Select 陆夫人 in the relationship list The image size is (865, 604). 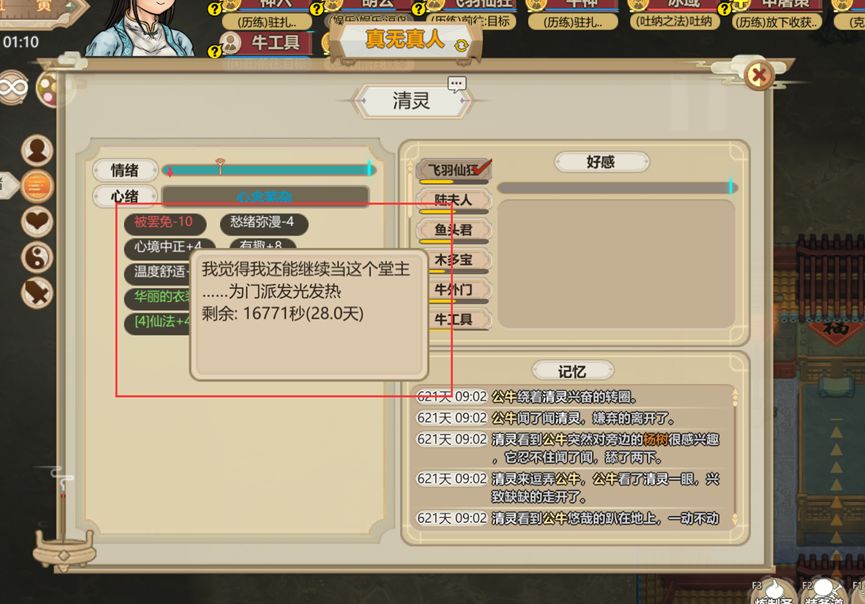click(453, 200)
